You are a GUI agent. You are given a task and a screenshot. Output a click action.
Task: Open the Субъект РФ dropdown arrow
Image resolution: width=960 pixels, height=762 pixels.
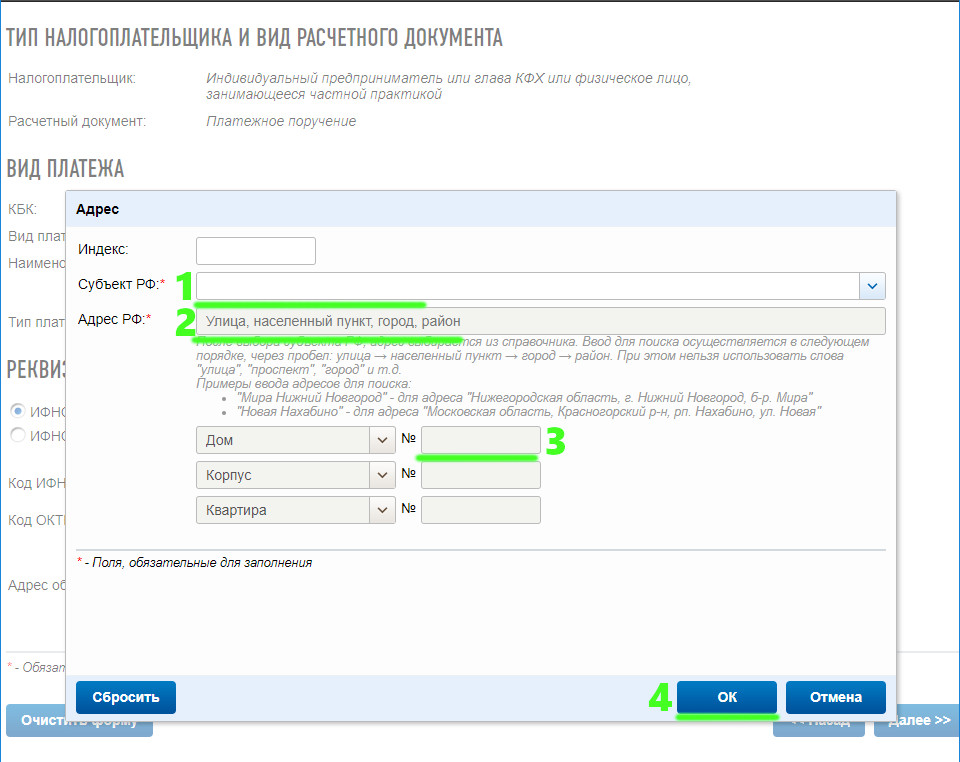[872, 287]
